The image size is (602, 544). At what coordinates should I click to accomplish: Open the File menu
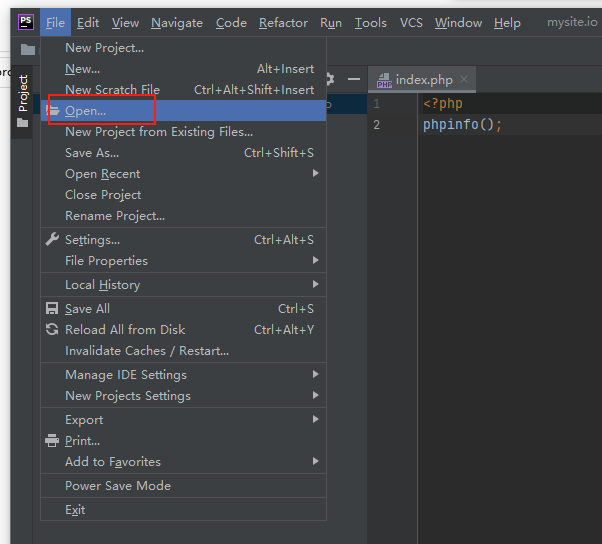tap(55, 23)
